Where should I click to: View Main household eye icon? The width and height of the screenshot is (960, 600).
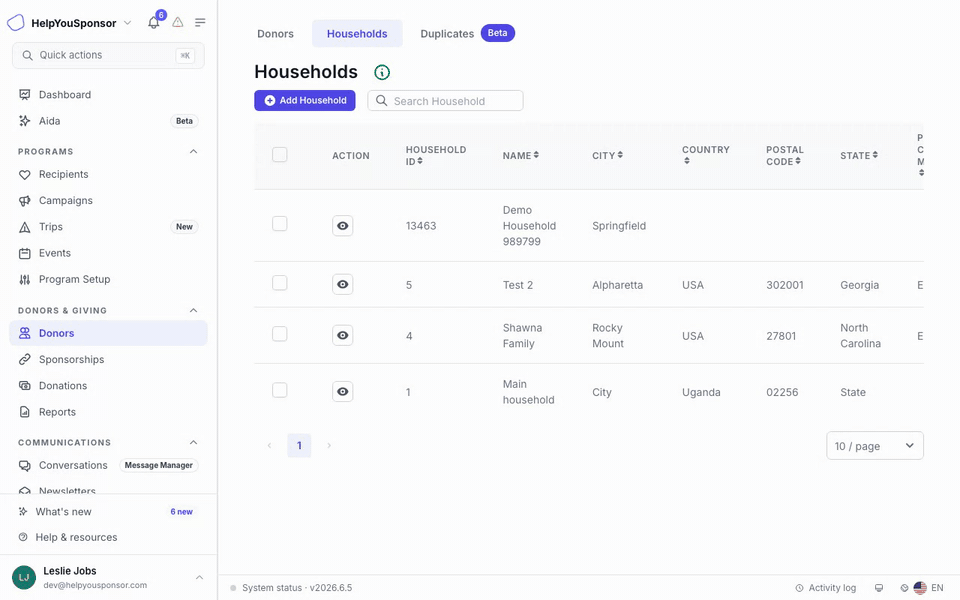pos(343,392)
